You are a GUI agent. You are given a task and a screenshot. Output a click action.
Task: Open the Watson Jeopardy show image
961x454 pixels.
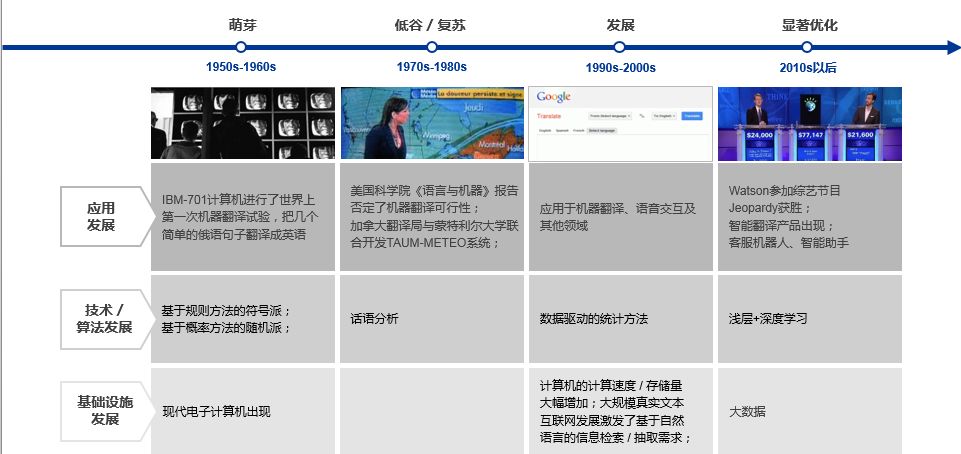810,124
